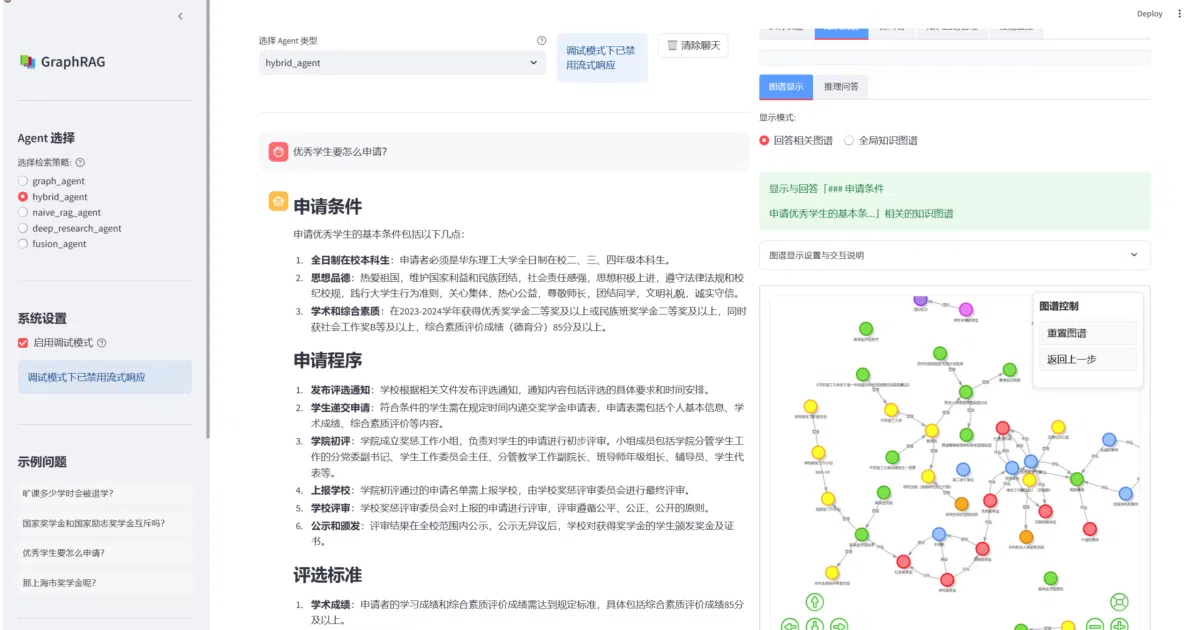Click the 清除聊天 button

[693, 46]
